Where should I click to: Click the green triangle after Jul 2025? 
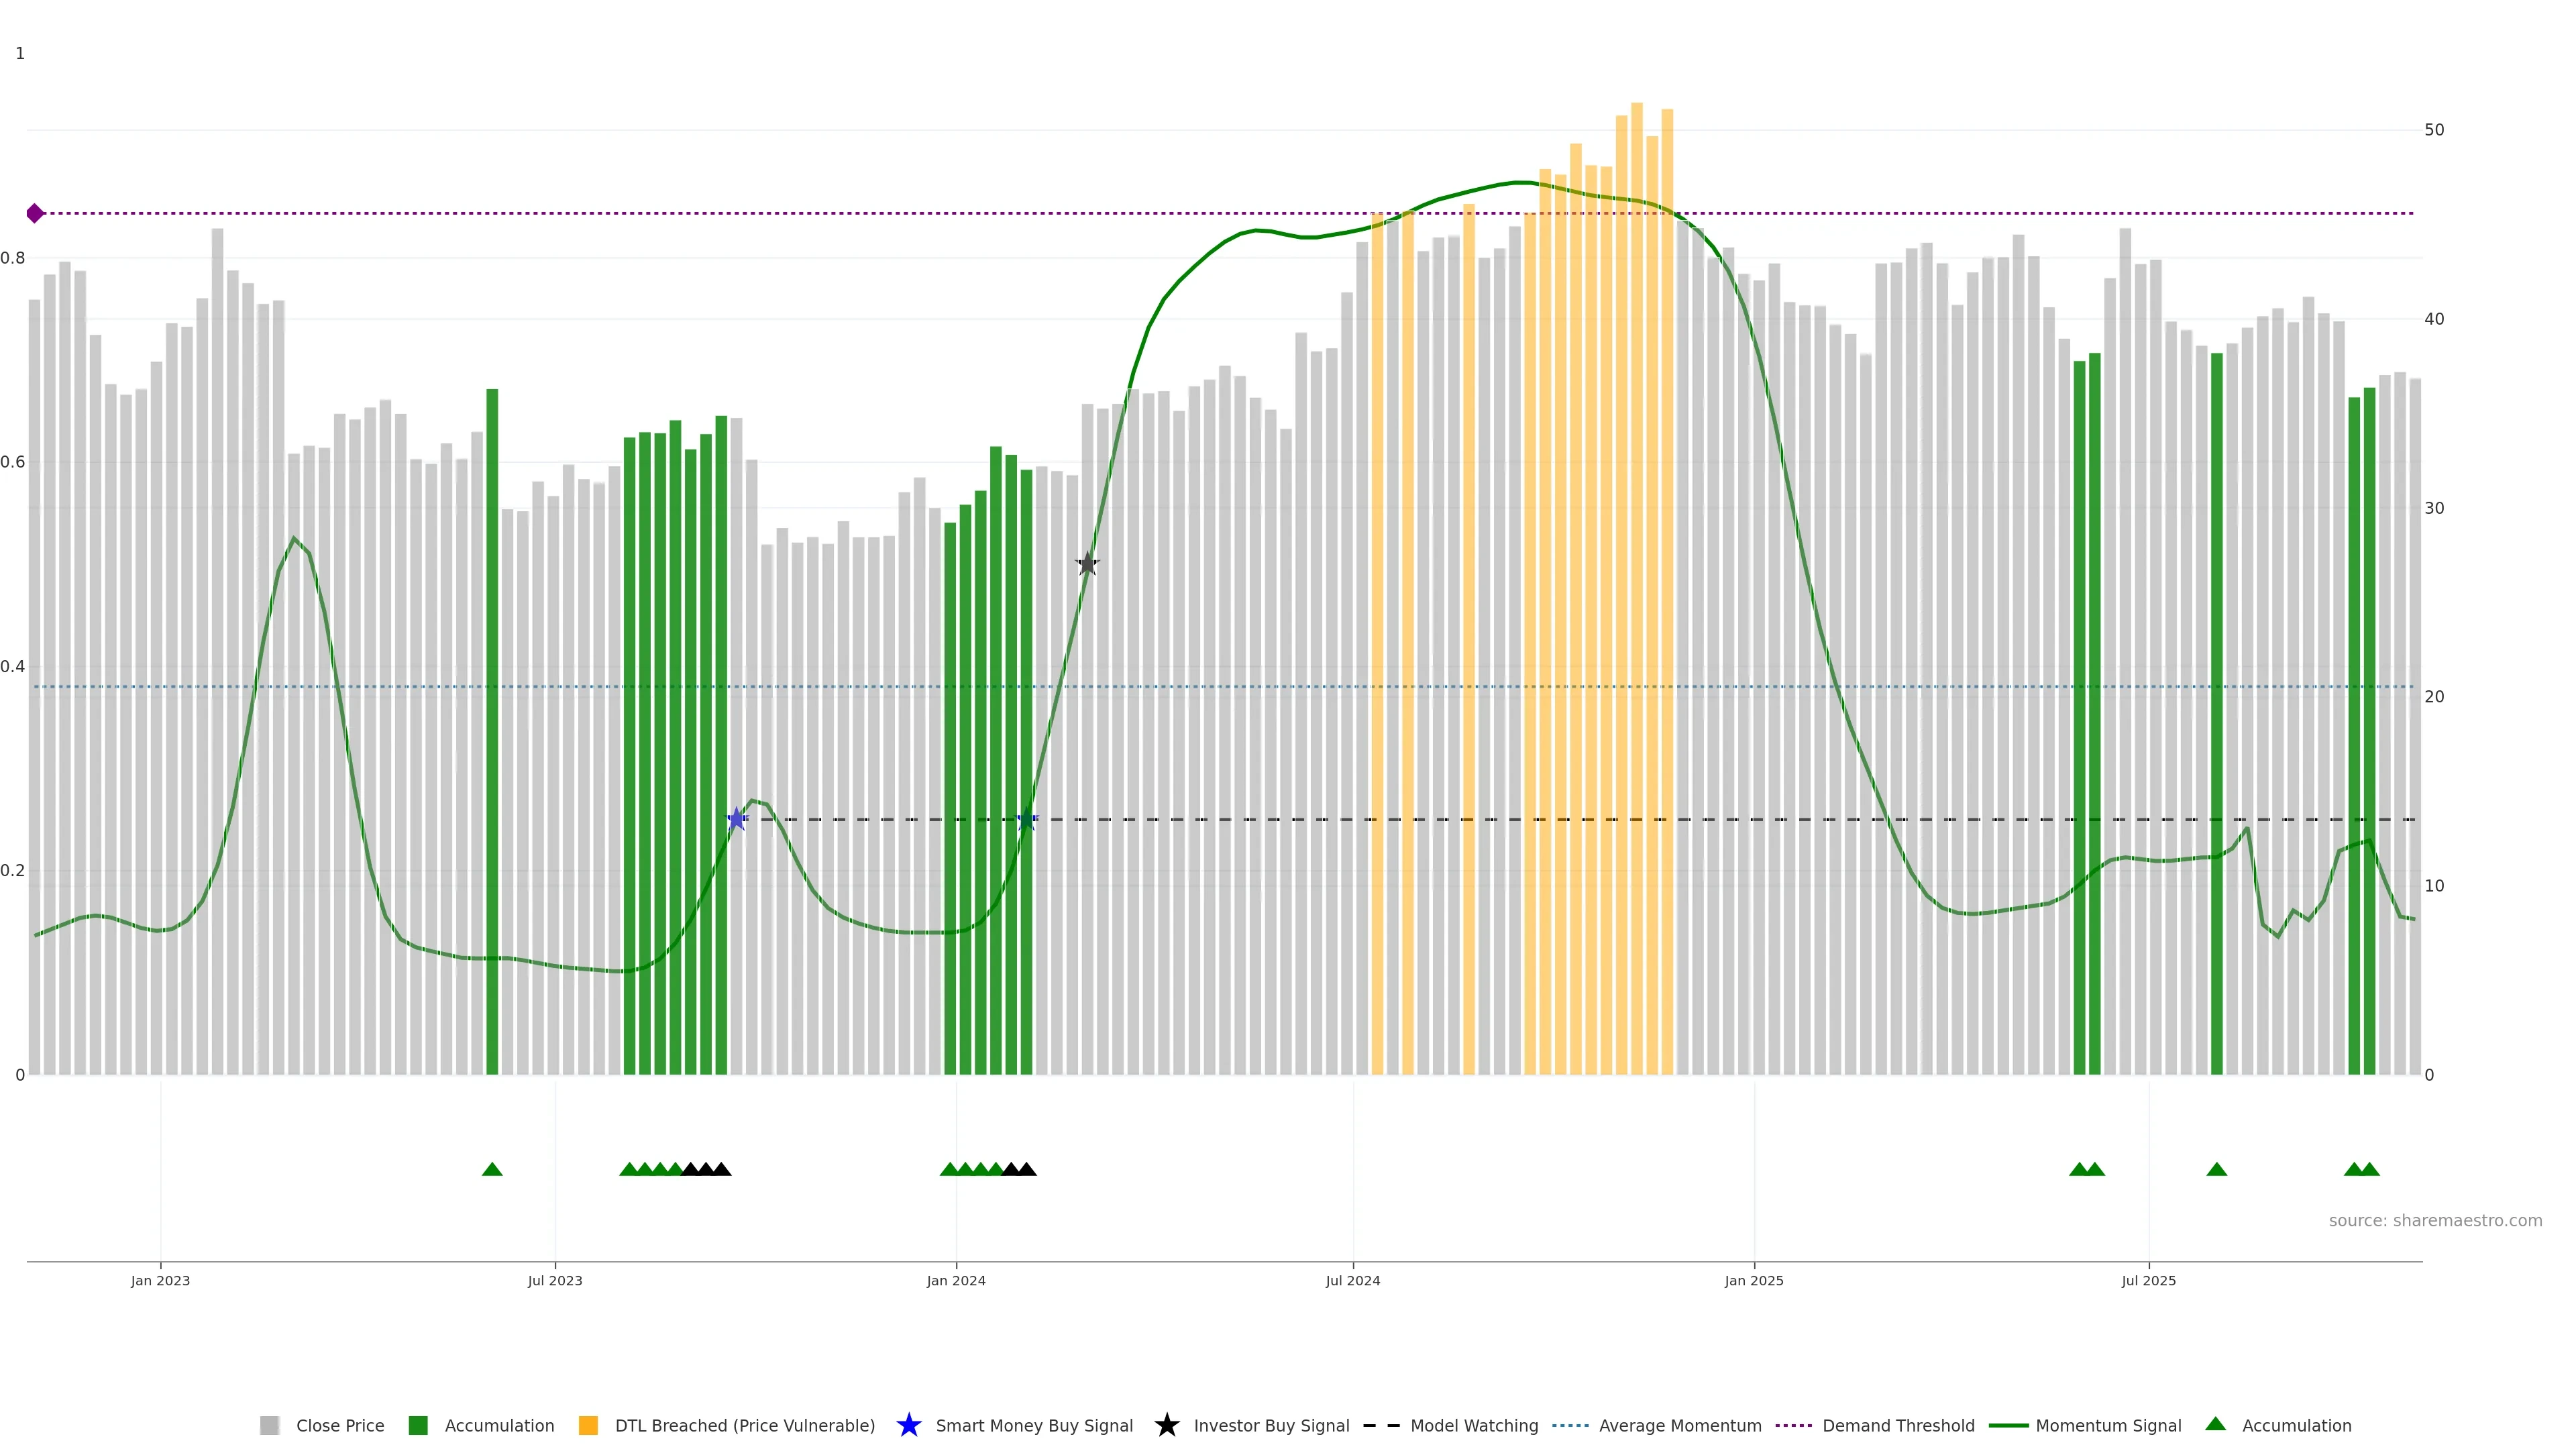(x=2216, y=1169)
